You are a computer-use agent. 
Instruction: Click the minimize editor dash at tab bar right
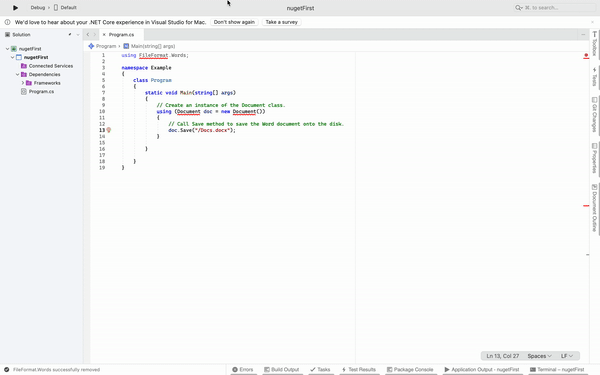(x=583, y=34)
